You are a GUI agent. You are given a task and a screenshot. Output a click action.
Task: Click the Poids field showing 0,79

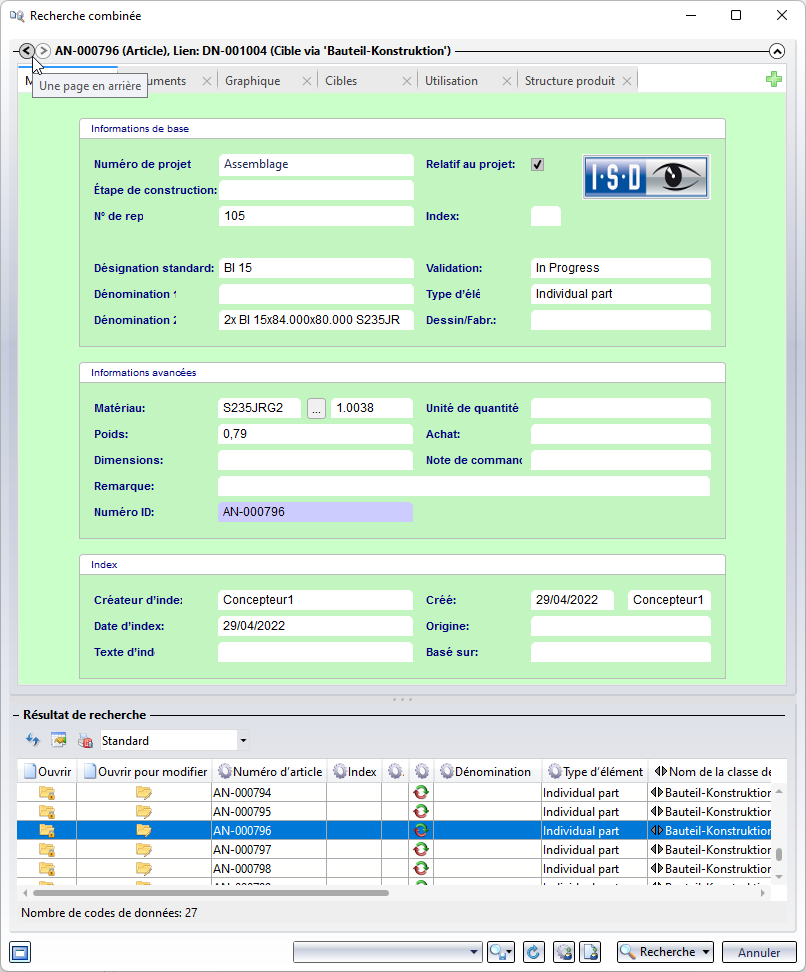tap(315, 434)
